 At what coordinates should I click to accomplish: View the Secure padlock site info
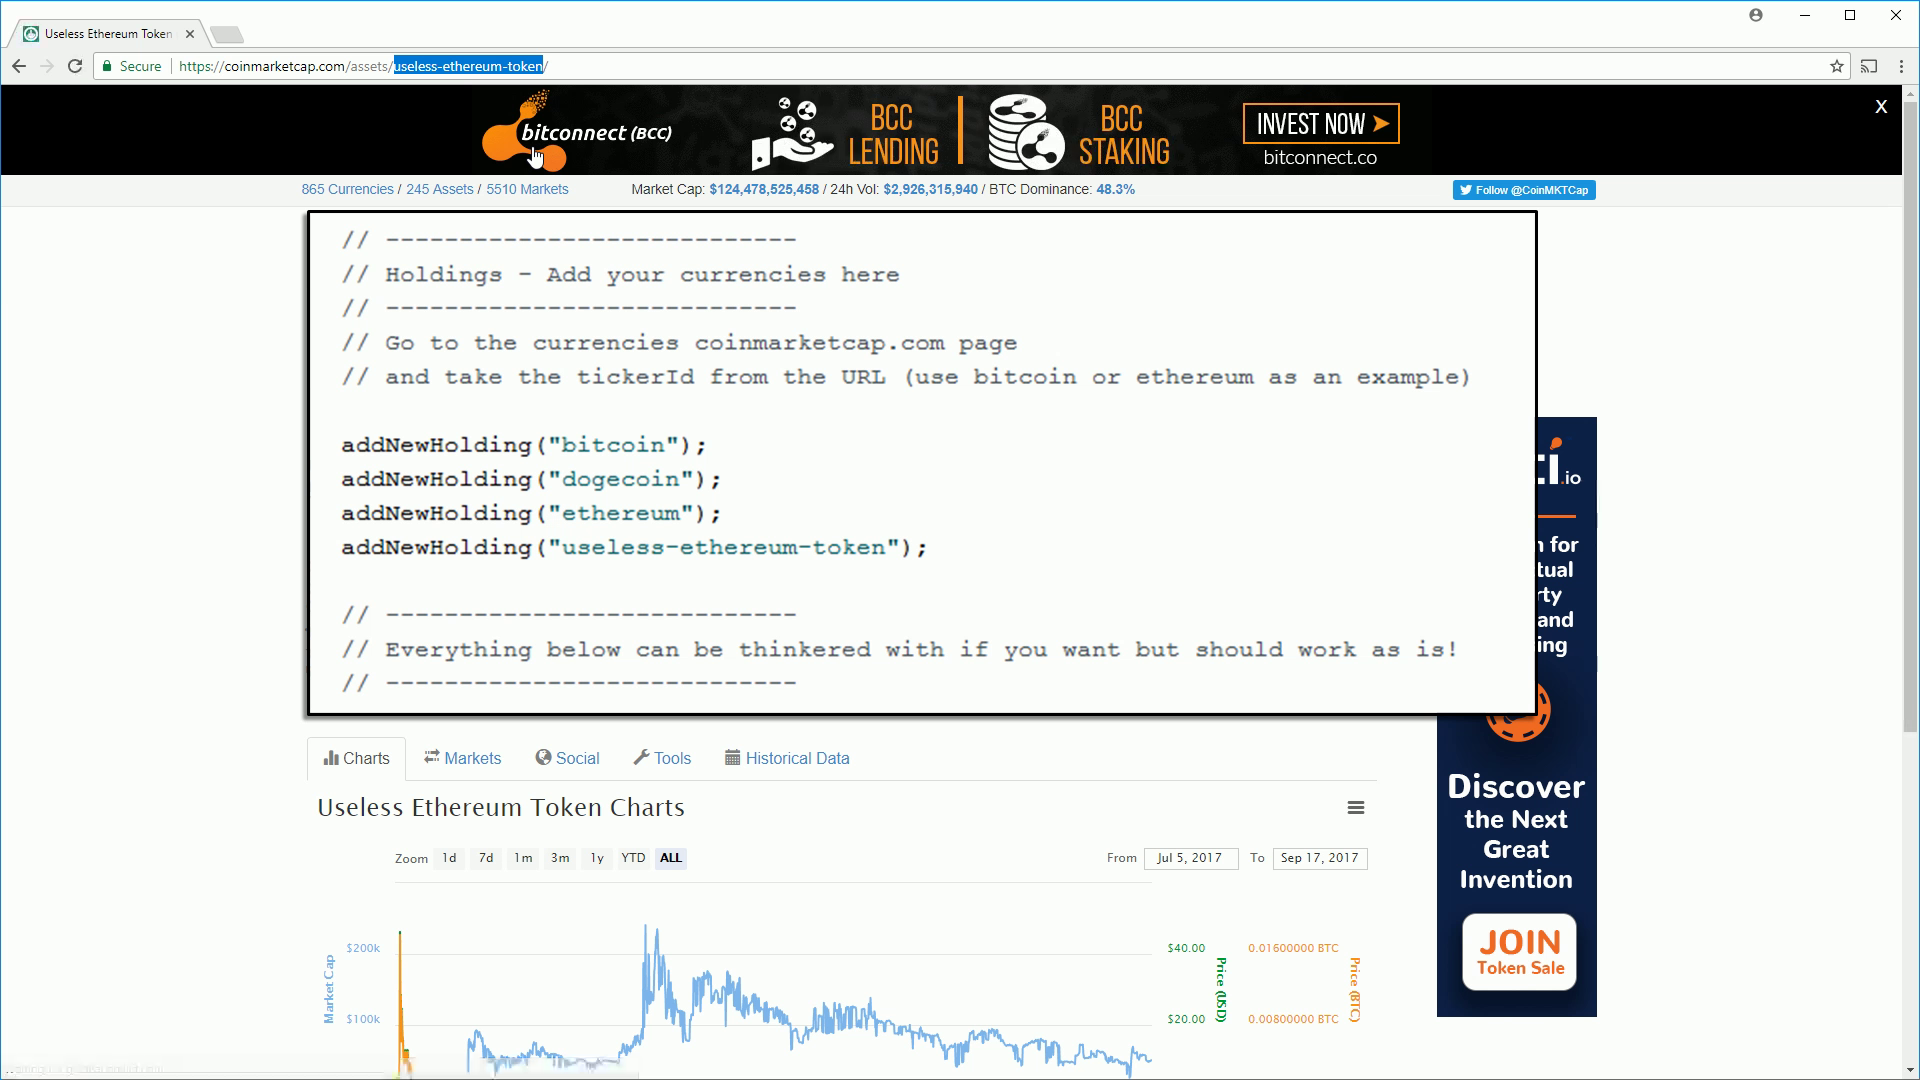[x=132, y=66]
